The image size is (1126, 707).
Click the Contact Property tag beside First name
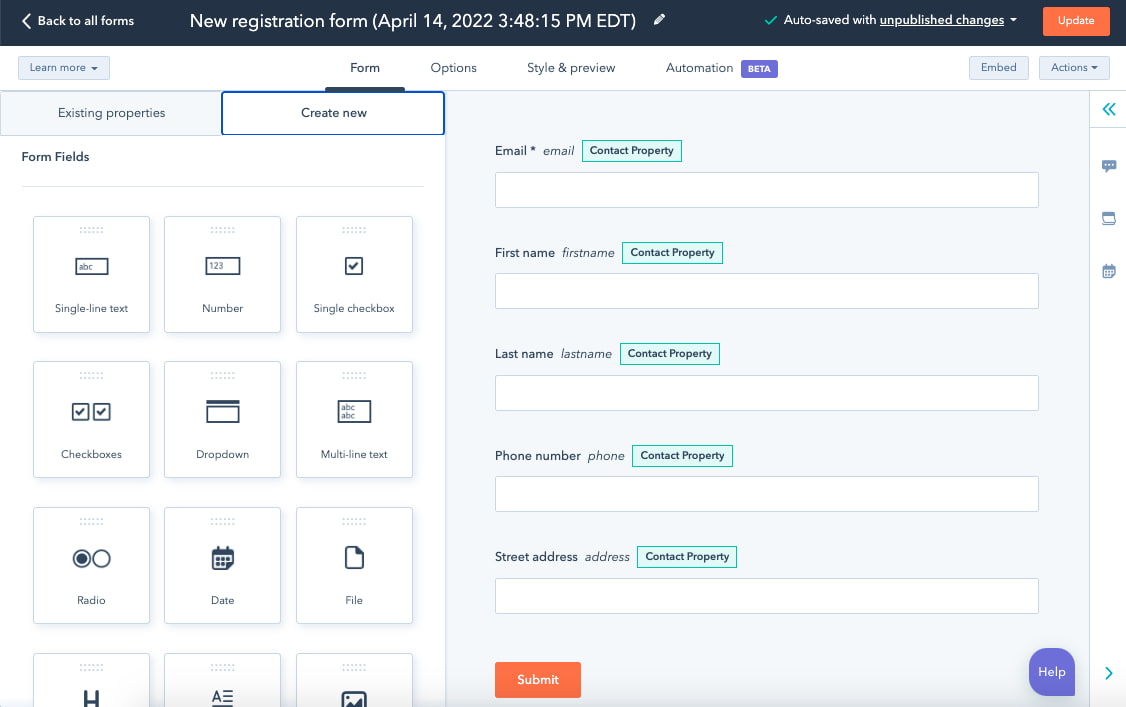pyautogui.click(x=672, y=253)
